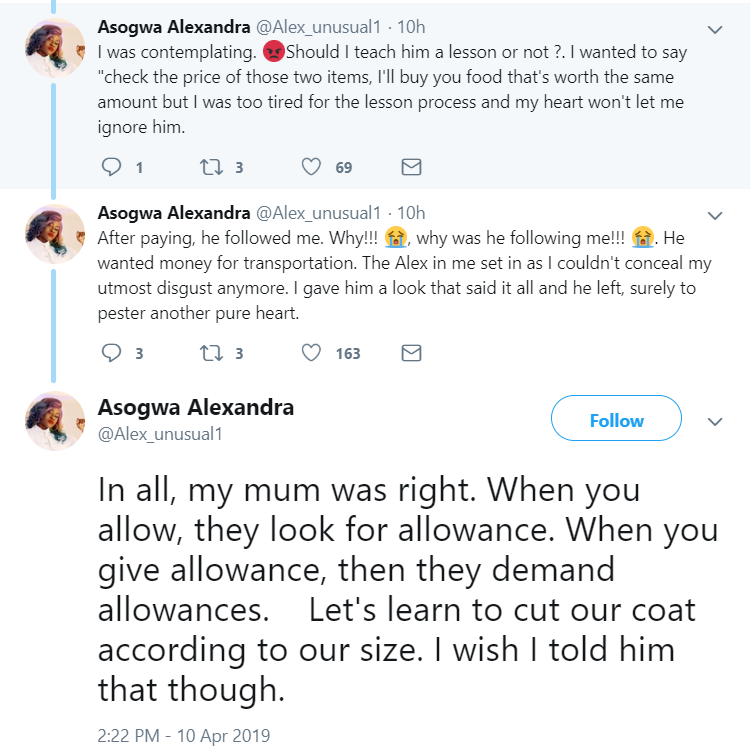Open more options on first tweet
The height and width of the screenshot is (753, 750).
tap(715, 29)
